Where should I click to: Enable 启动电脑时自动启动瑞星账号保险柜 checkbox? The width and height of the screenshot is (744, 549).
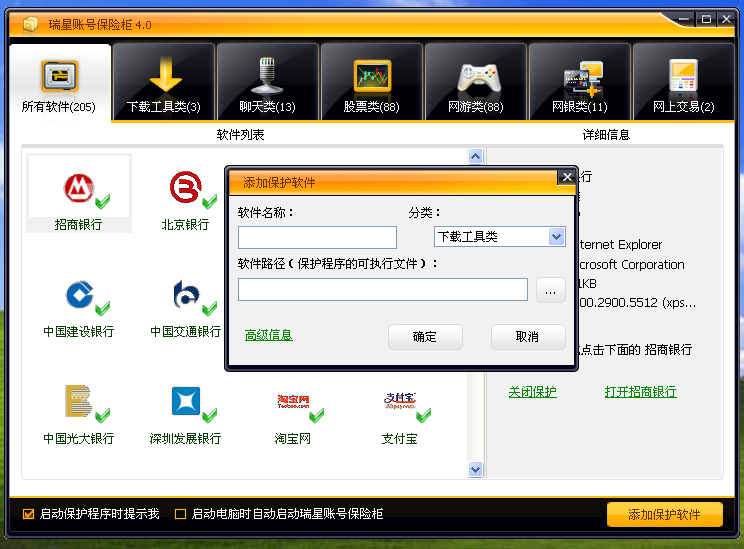[x=180, y=514]
